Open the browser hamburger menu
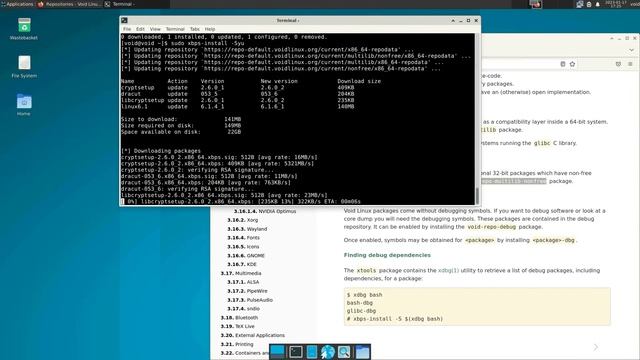Viewport: 640px width, 360px height. [x=630, y=64]
